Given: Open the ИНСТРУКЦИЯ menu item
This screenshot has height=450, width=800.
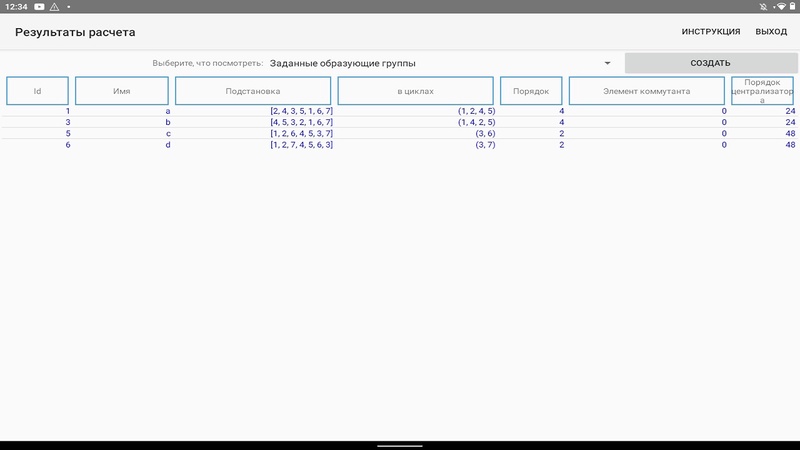Looking at the screenshot, I should click(711, 32).
